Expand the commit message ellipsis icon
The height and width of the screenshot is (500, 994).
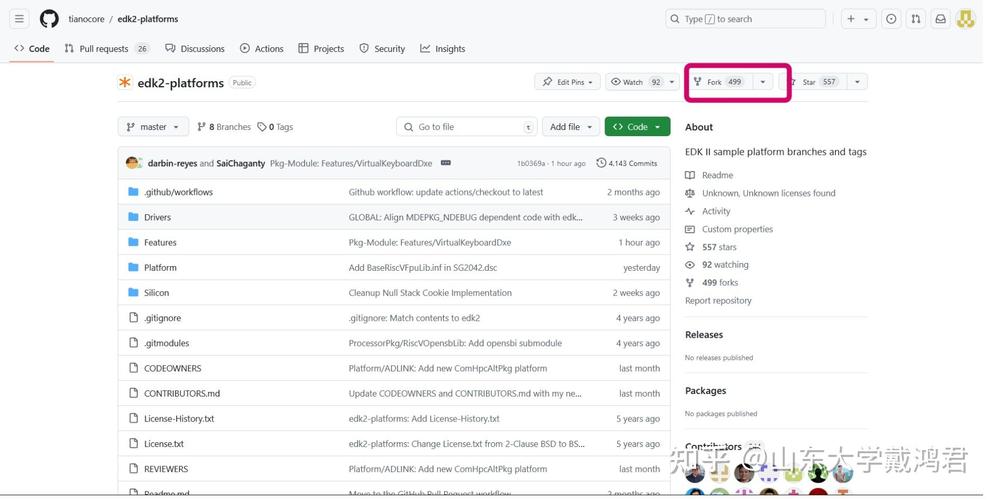point(445,163)
